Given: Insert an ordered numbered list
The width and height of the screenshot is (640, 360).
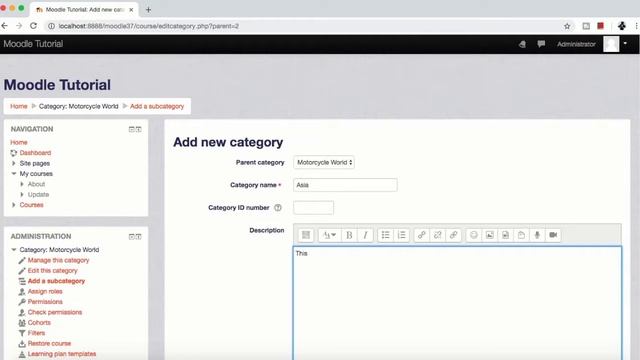Looking at the screenshot, I should [402, 235].
